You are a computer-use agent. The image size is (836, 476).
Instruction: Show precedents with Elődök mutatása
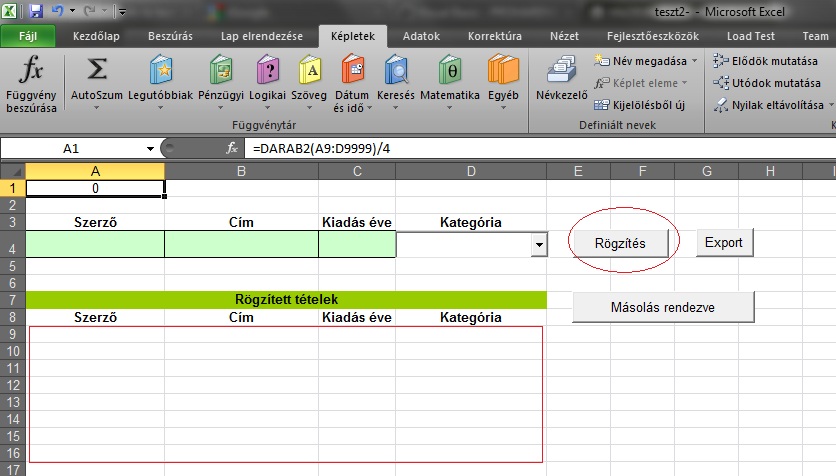765,61
